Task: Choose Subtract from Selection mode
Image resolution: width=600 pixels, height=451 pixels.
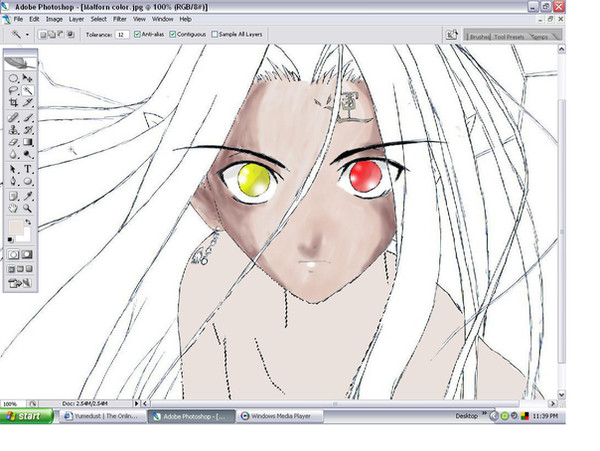Action: pos(61,34)
